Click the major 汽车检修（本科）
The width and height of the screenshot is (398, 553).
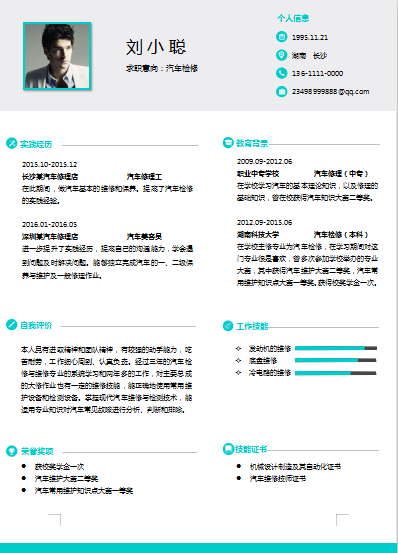click(x=341, y=235)
